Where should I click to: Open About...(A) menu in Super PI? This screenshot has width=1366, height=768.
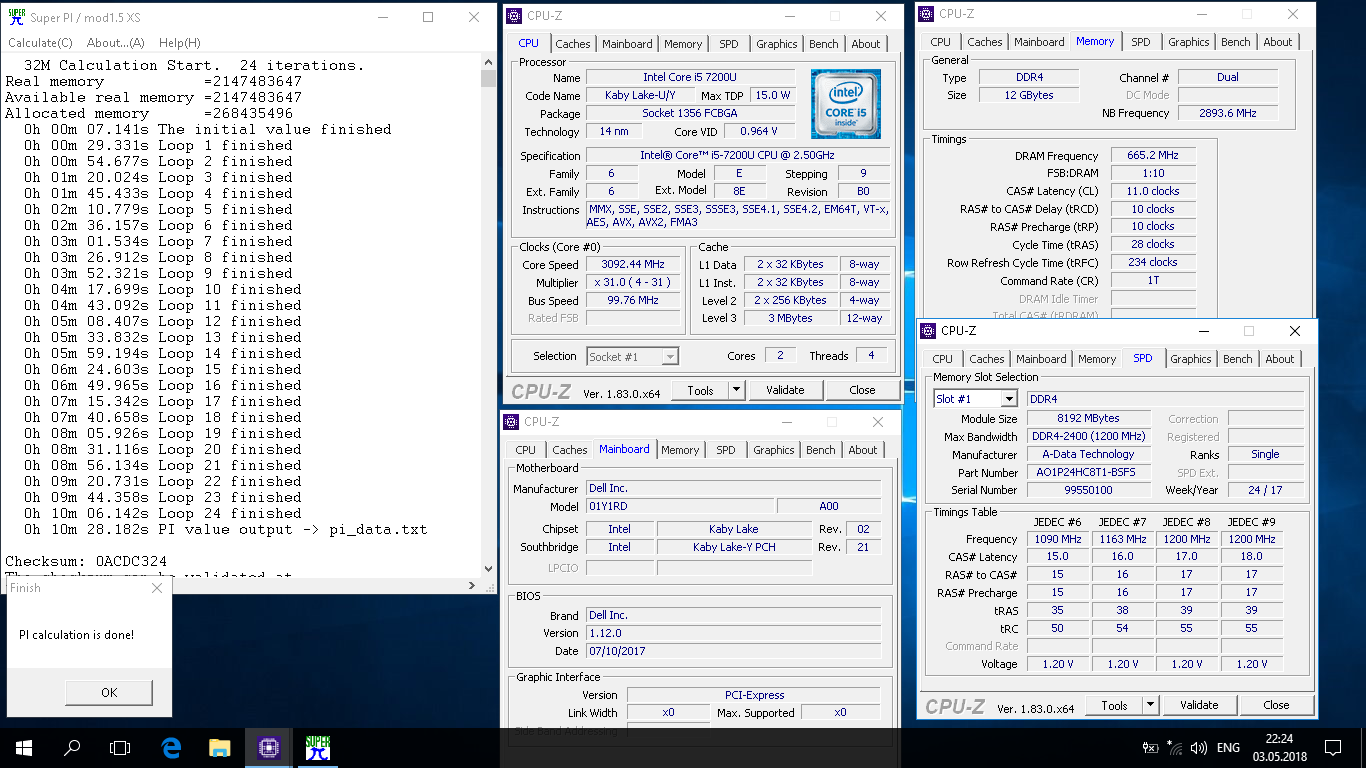[x=115, y=43]
